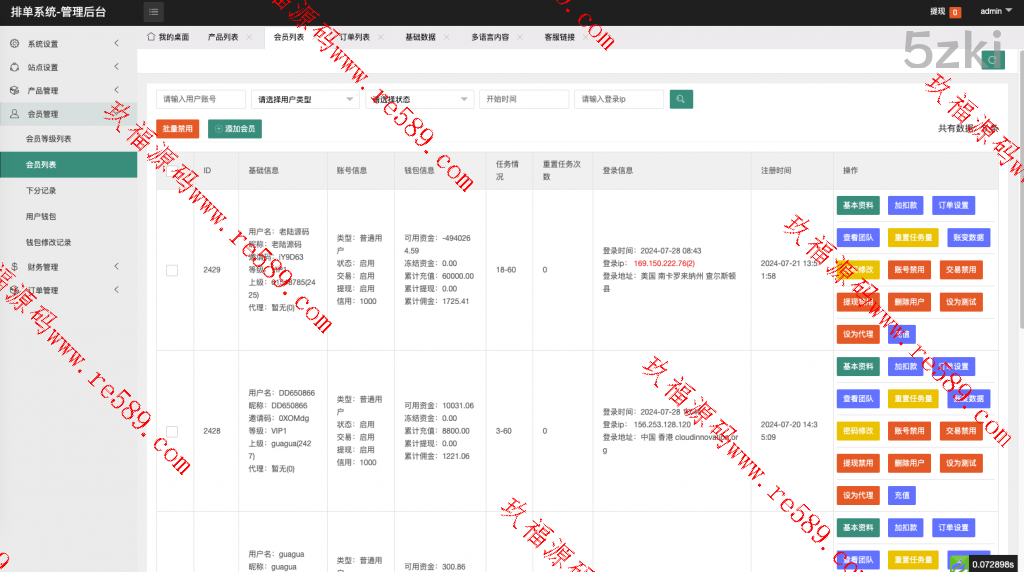Click the 系统设置 gear icon in sidebar
Viewport: 1024px width, 572px height.
[x=14, y=44]
